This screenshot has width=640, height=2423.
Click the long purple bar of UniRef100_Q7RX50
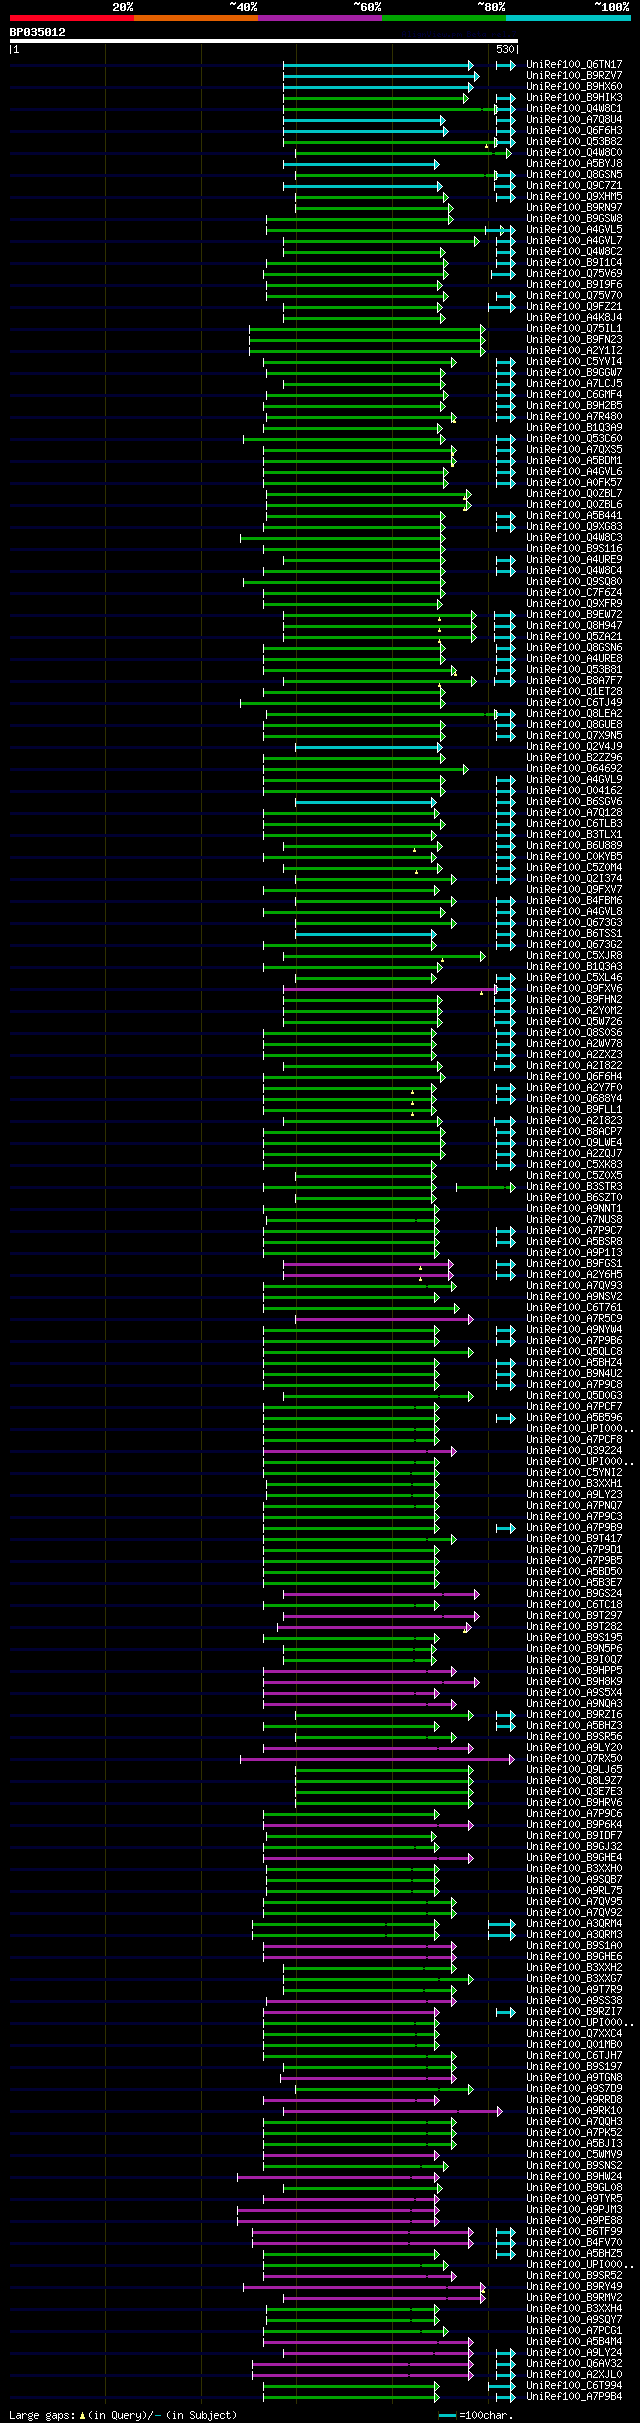[x=377, y=1759]
